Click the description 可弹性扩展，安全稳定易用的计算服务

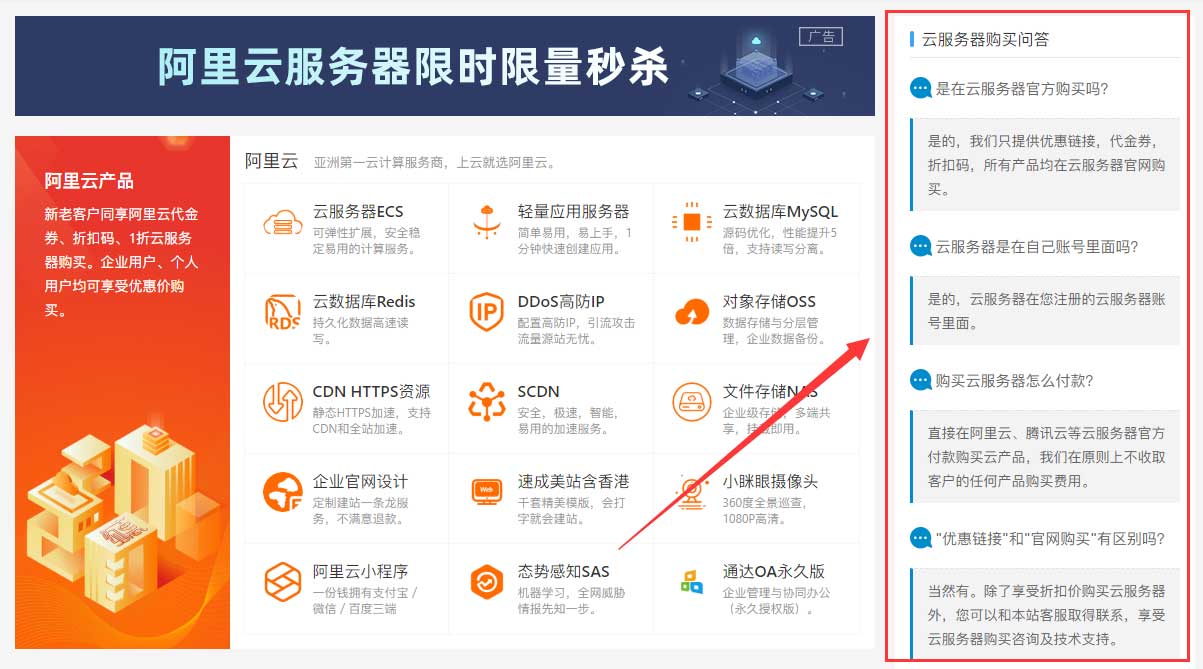(365, 241)
